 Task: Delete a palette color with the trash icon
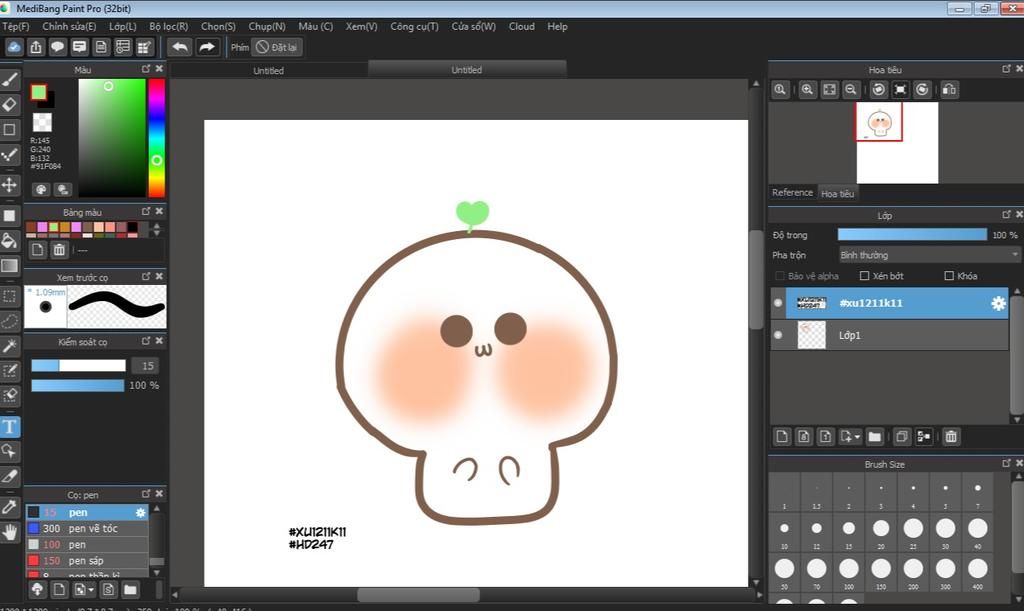[59, 249]
